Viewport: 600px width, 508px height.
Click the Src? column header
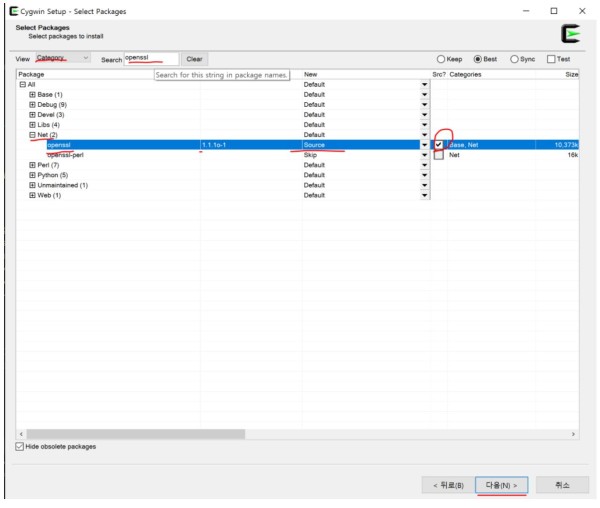point(439,74)
